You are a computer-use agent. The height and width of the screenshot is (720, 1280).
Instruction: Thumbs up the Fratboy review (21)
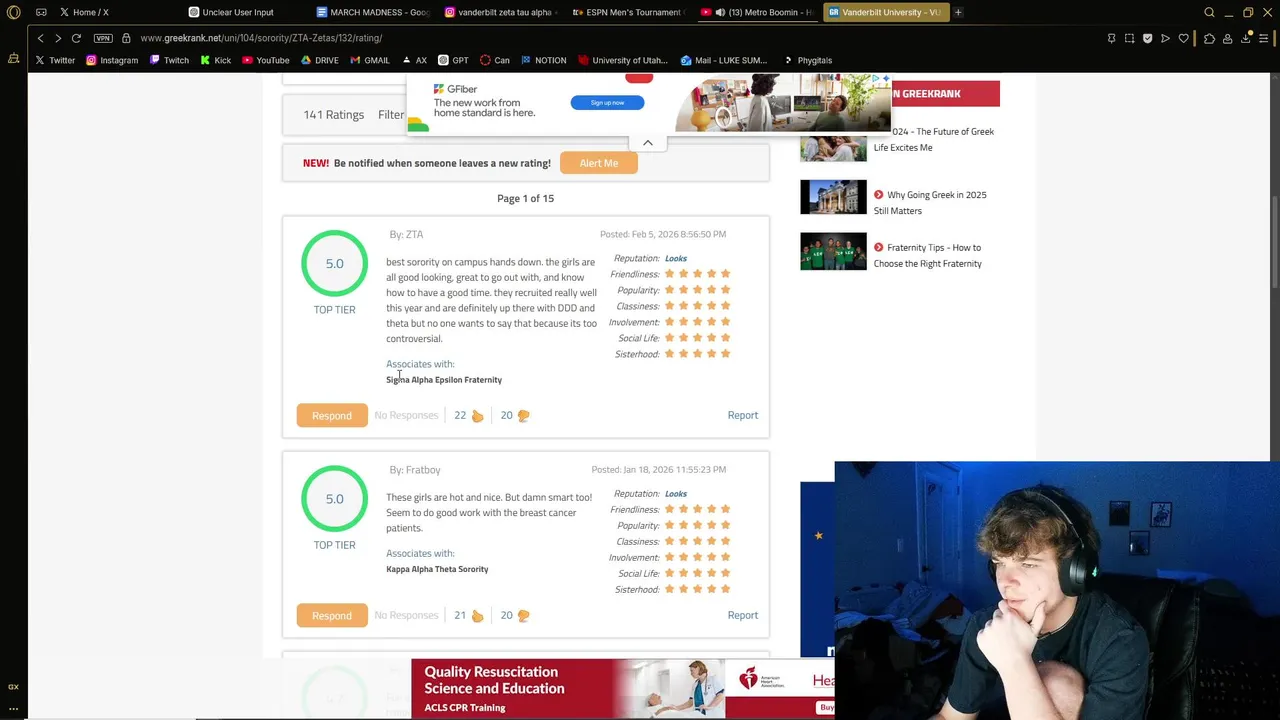click(x=469, y=615)
